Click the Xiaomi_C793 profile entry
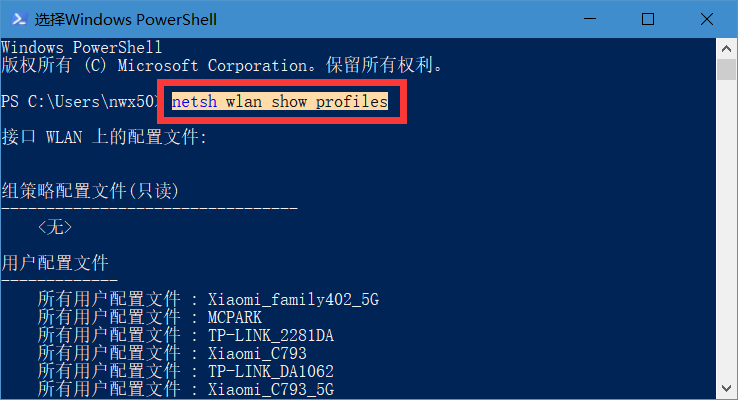 click(257, 353)
